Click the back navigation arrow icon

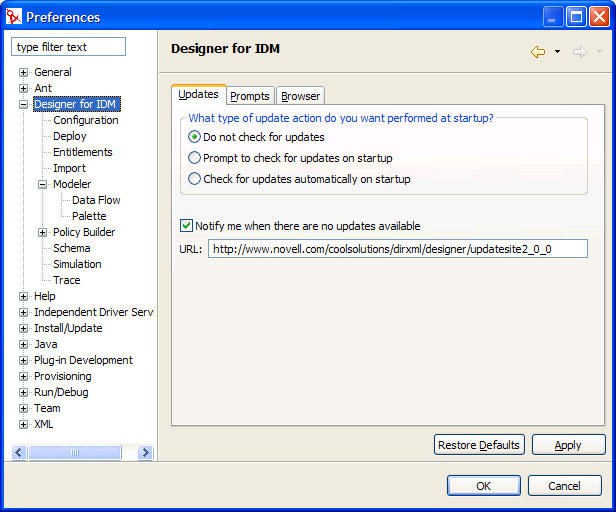click(538, 52)
